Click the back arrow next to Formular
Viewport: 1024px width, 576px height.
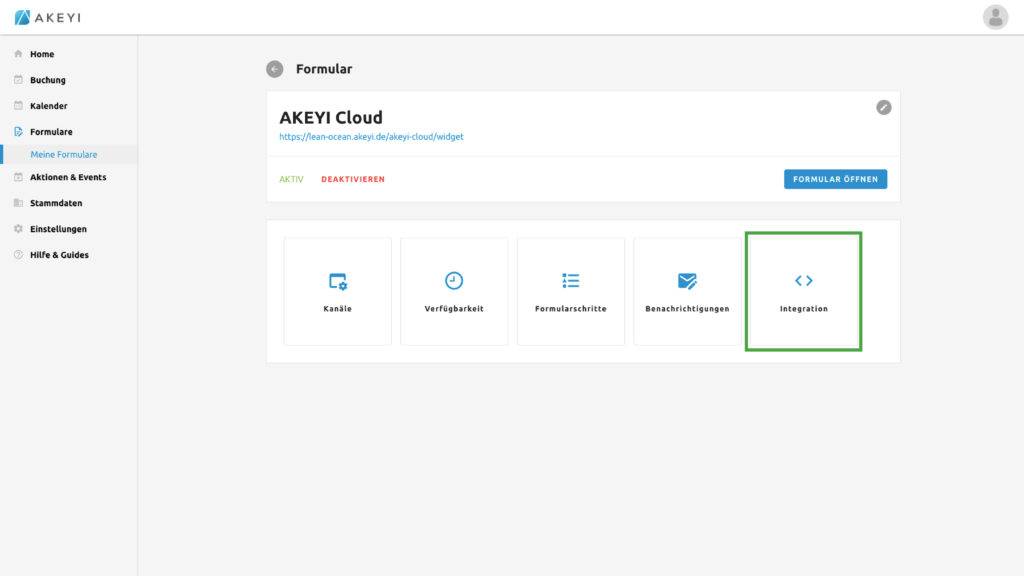click(x=274, y=69)
